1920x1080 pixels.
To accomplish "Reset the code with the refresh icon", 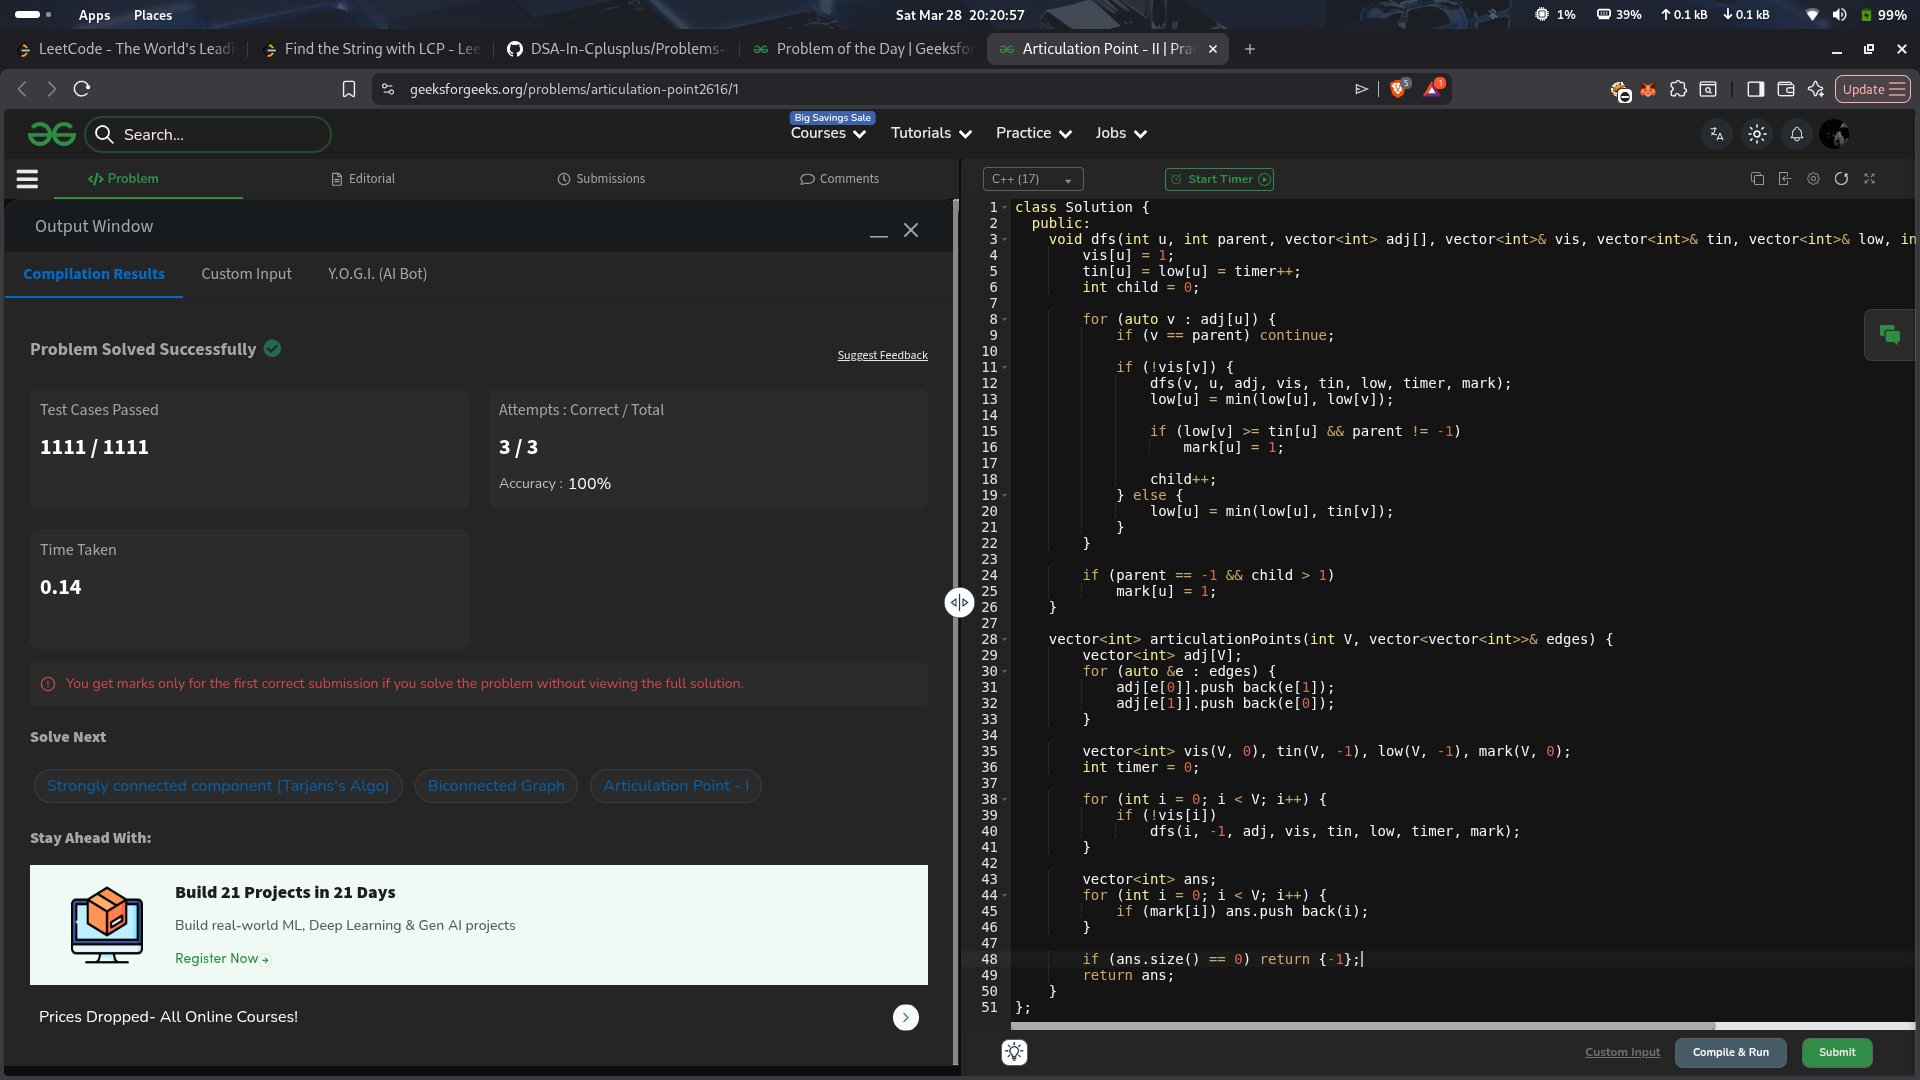I will click(x=1841, y=179).
